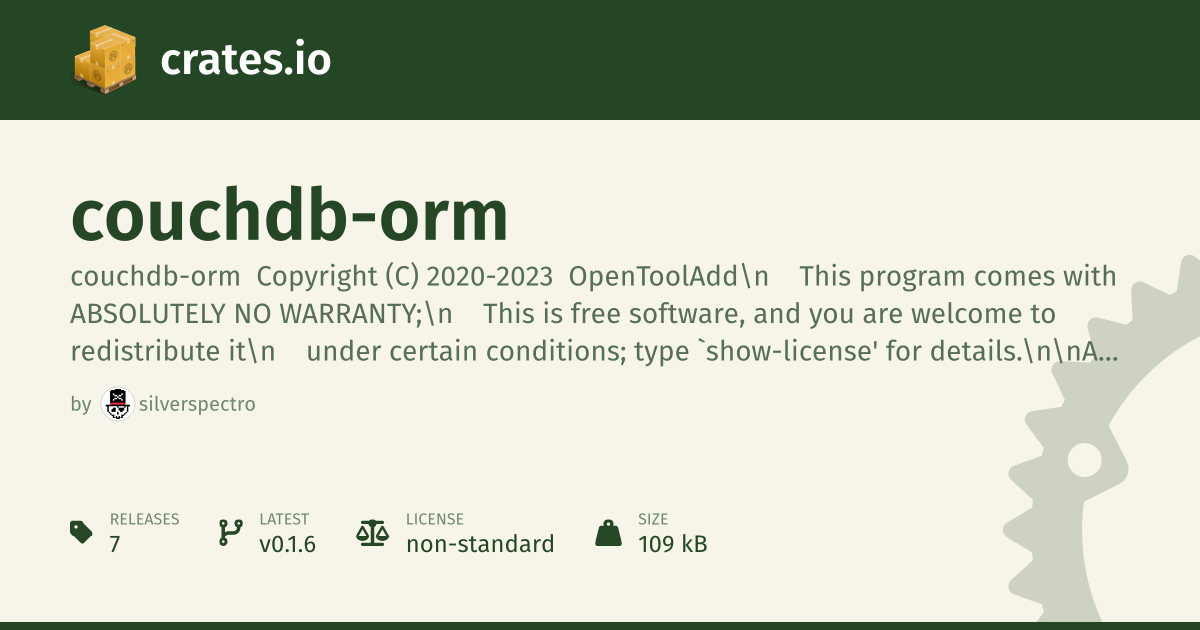The height and width of the screenshot is (630, 1200).
Task: Click the size weight icon
Action: point(608,532)
